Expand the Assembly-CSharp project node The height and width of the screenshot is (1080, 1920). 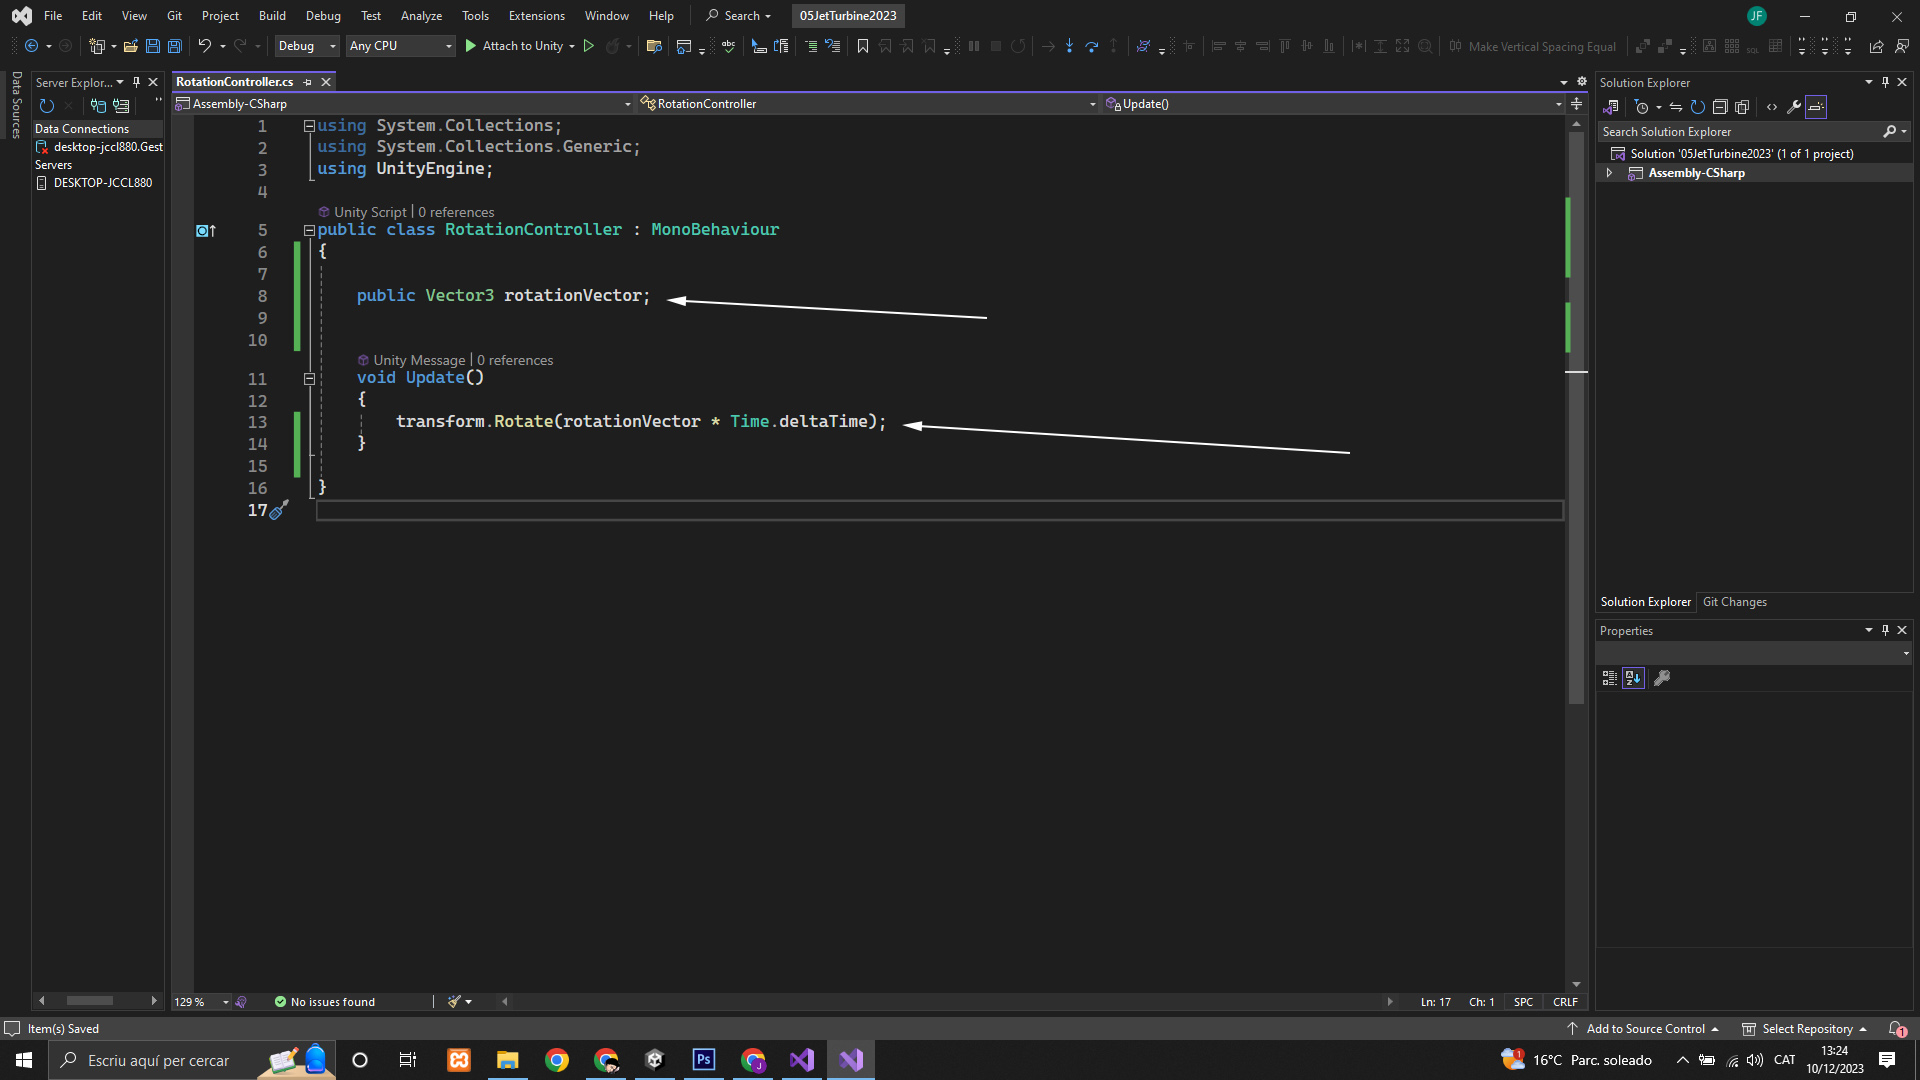coord(1609,173)
